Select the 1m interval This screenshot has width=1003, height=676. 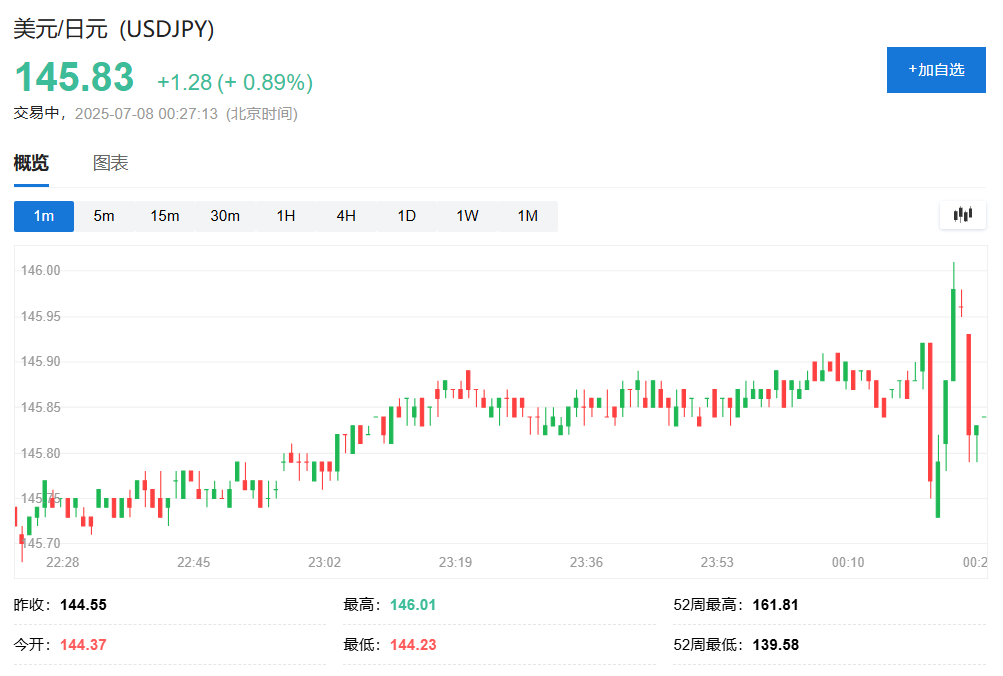point(44,216)
